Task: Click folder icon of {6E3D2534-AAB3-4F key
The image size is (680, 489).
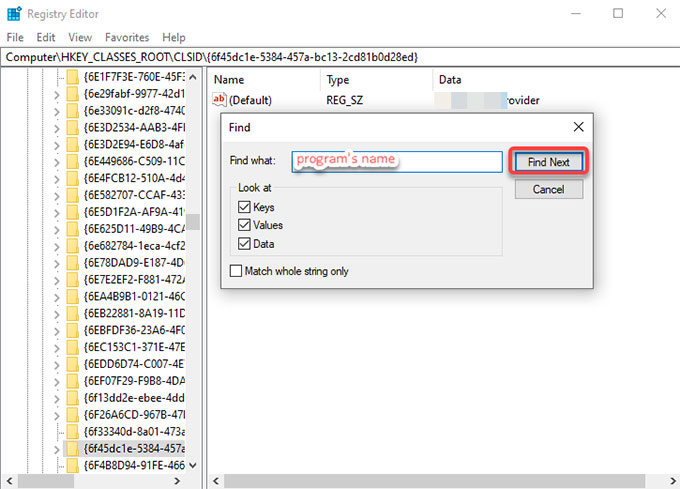Action: (x=72, y=127)
